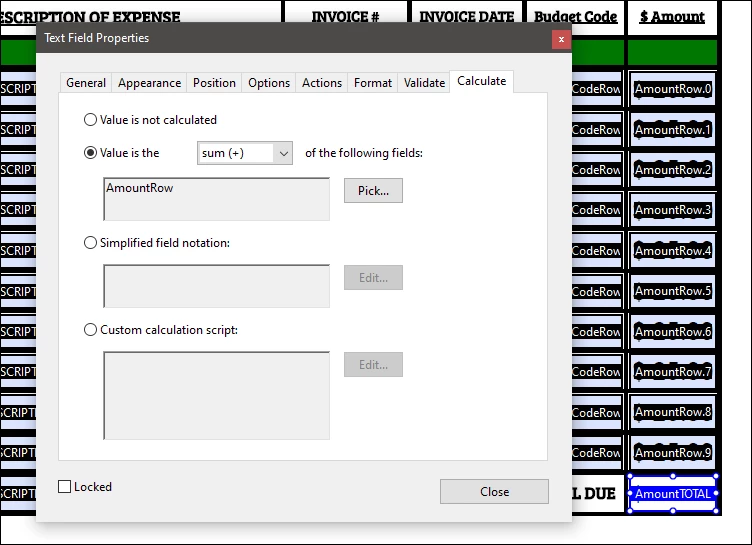Choose Custom calculation script option
Image resolution: width=752 pixels, height=545 pixels.
coord(90,330)
